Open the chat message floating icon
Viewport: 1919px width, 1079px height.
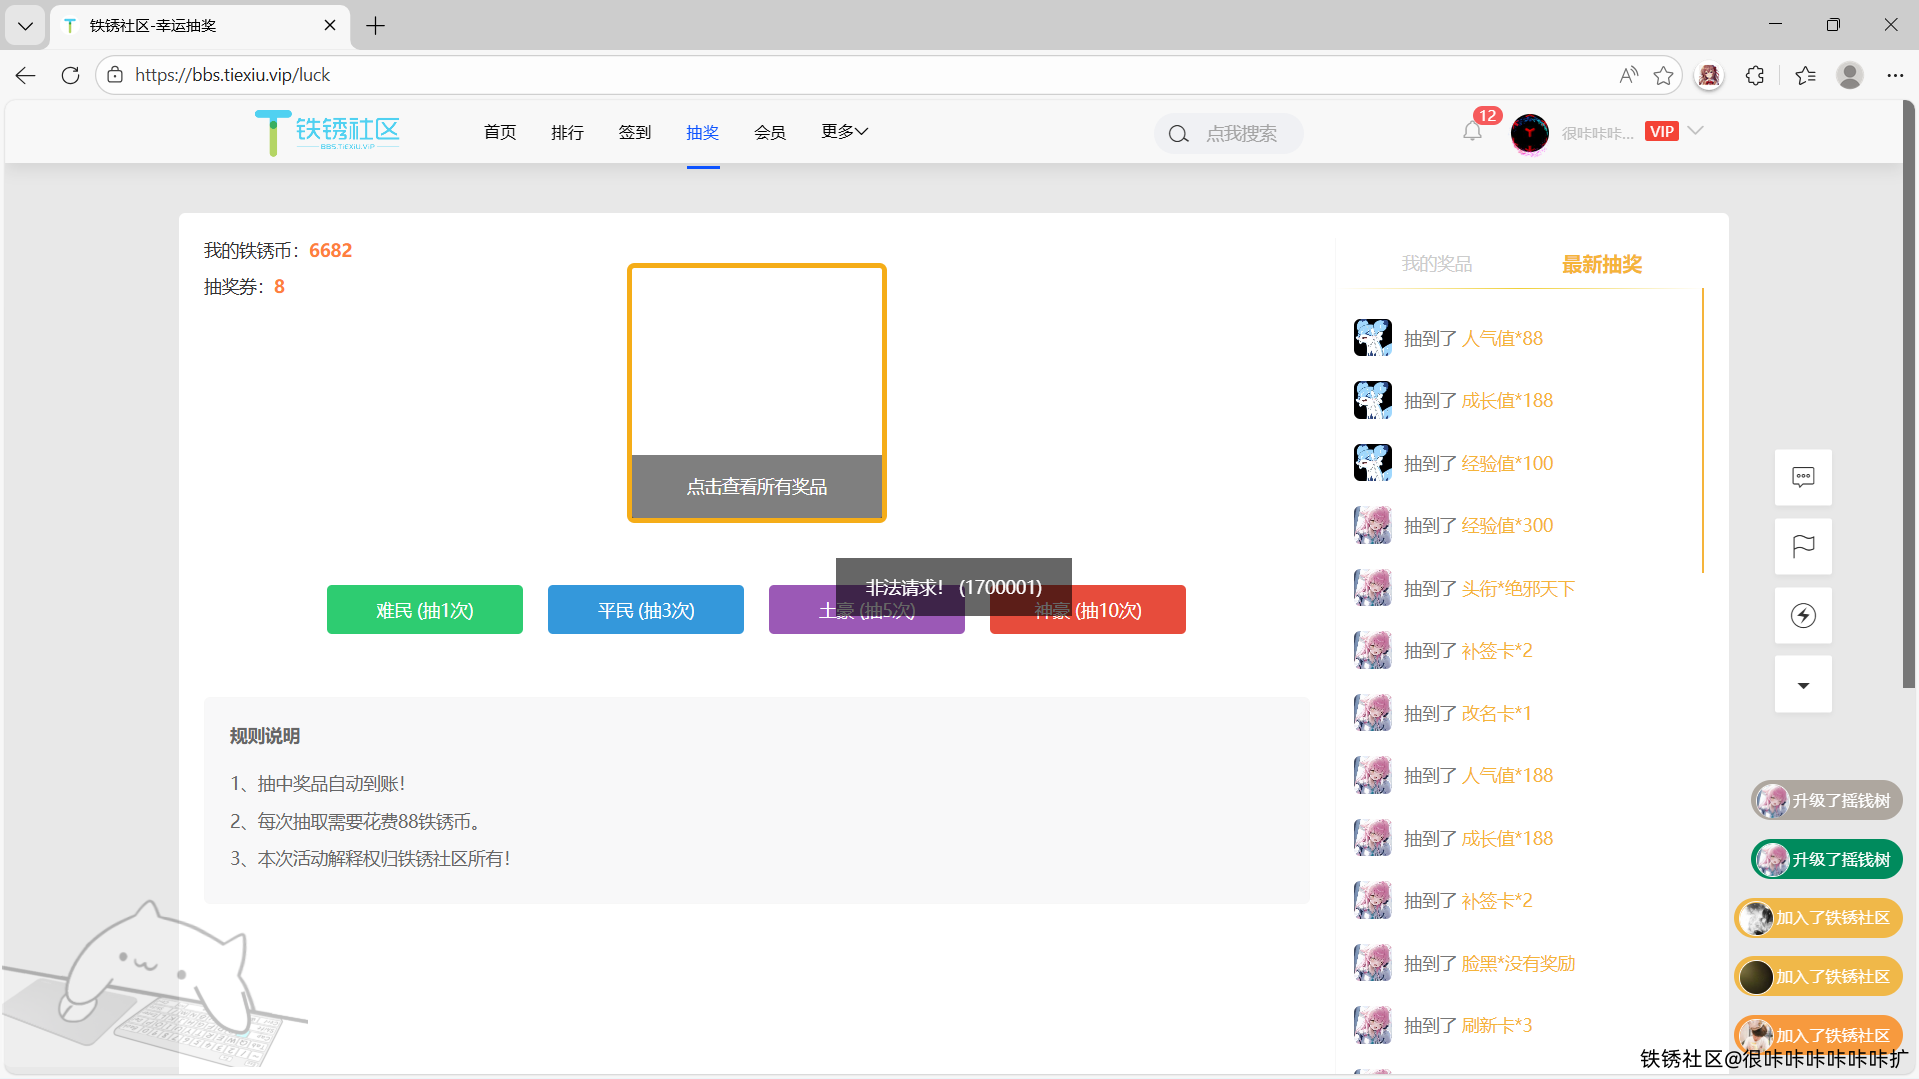[x=1803, y=477]
